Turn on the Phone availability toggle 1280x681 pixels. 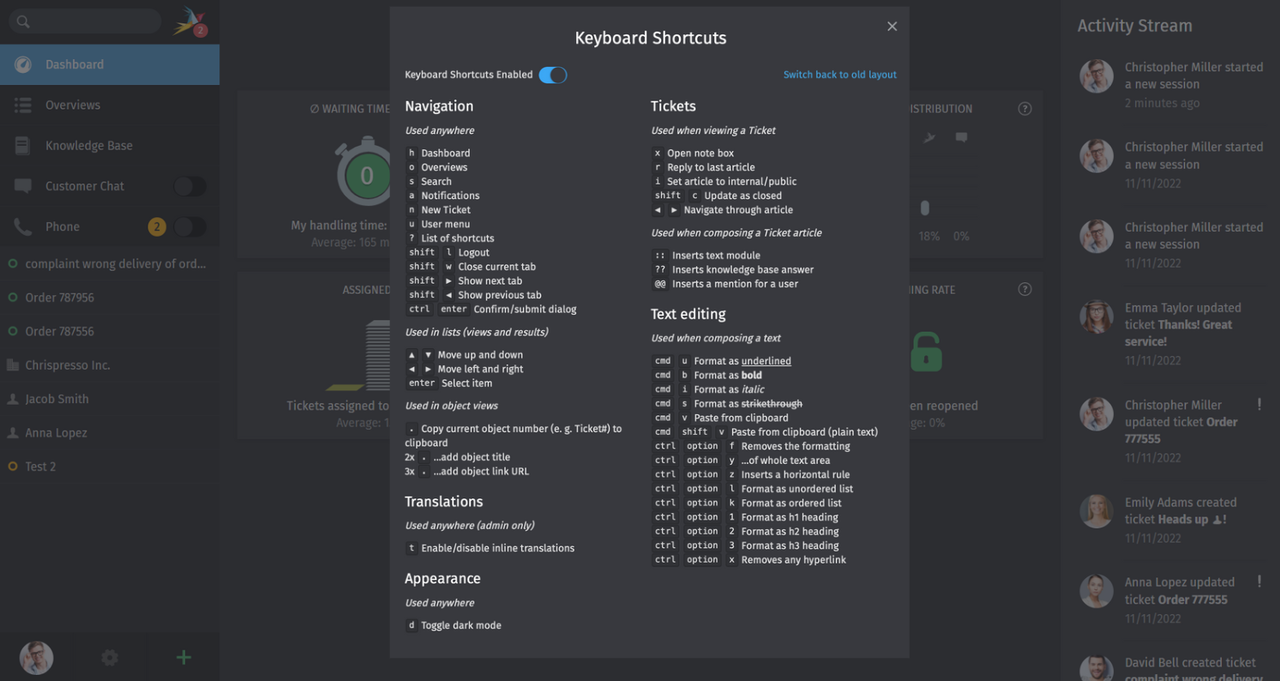(190, 226)
